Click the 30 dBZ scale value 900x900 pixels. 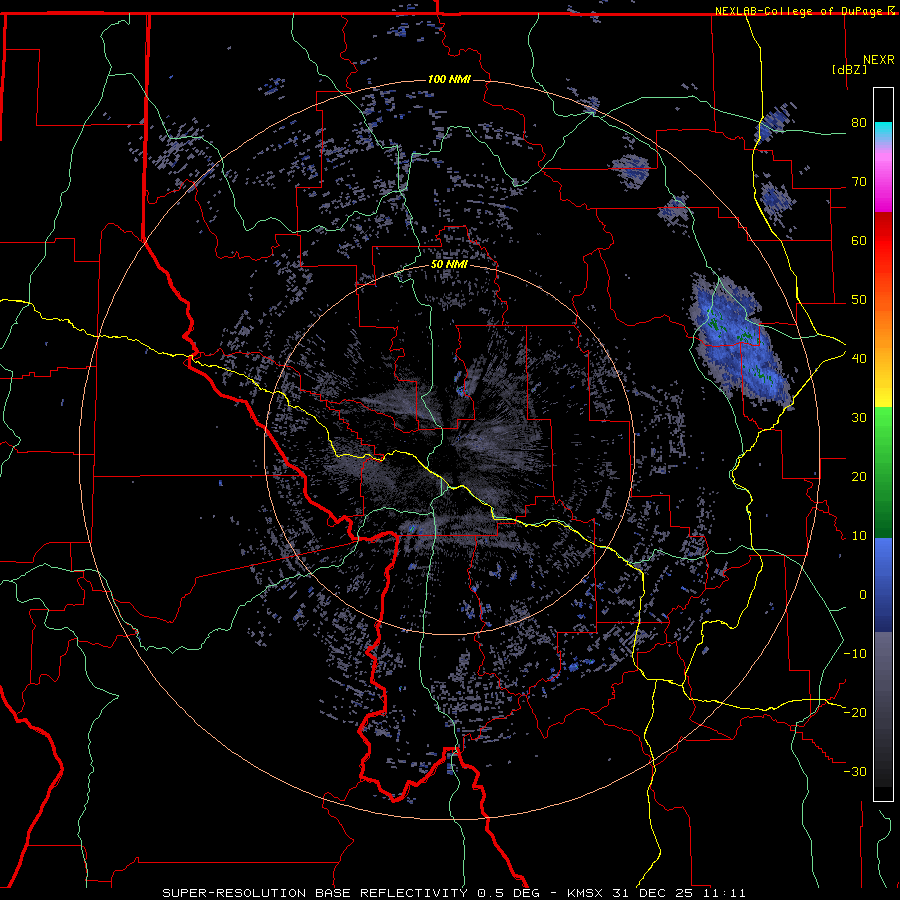859,417
